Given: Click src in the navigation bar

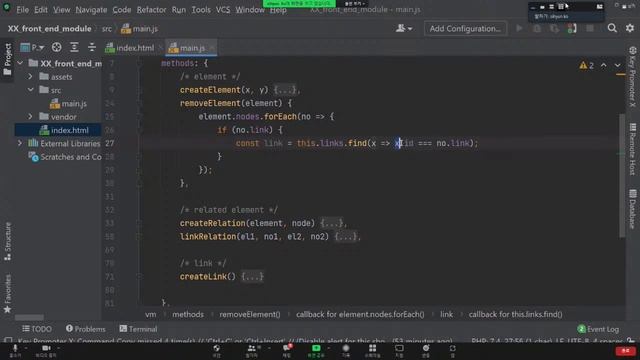Looking at the screenshot, I should coord(107,29).
